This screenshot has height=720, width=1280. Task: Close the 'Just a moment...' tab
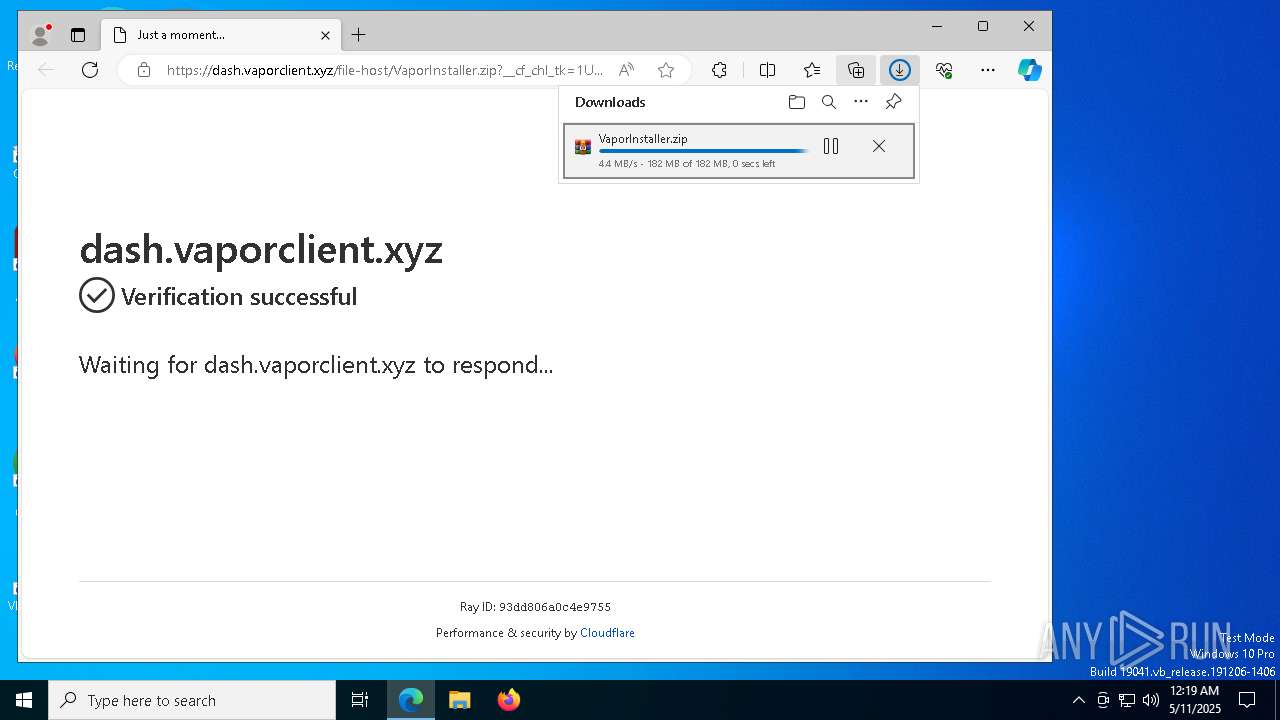tap(325, 35)
